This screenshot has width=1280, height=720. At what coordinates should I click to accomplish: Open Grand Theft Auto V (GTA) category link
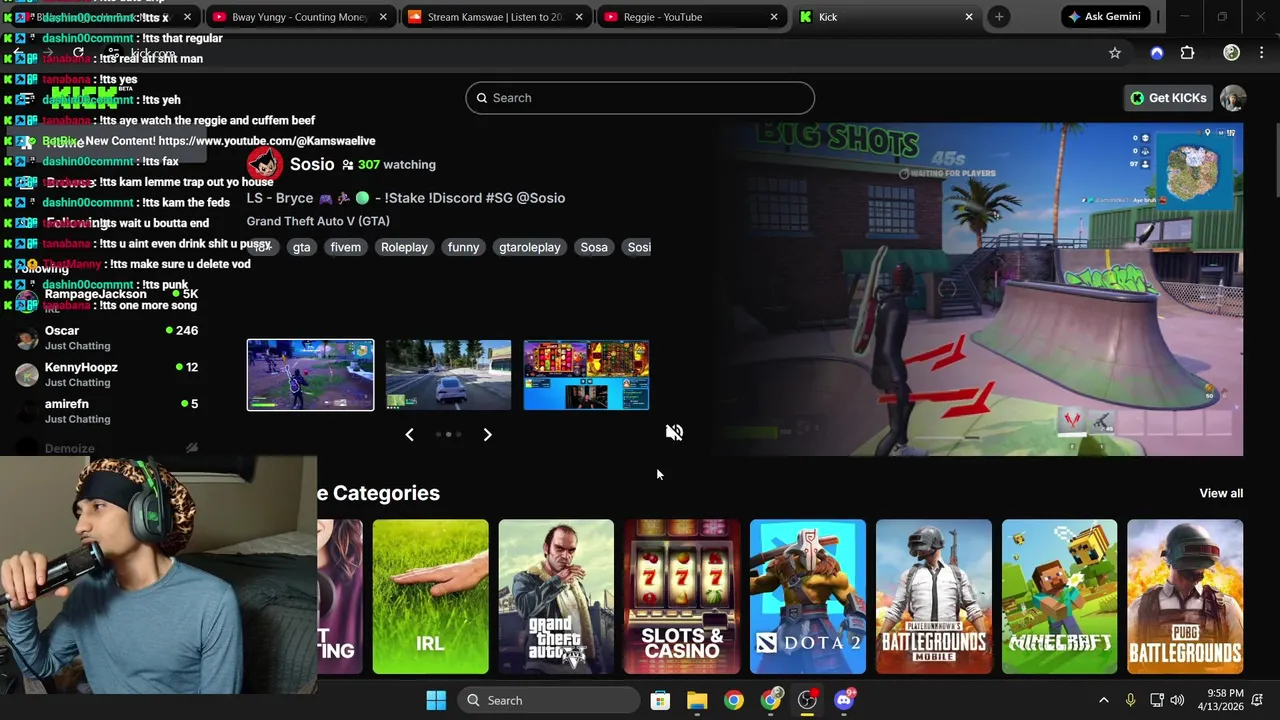point(318,221)
